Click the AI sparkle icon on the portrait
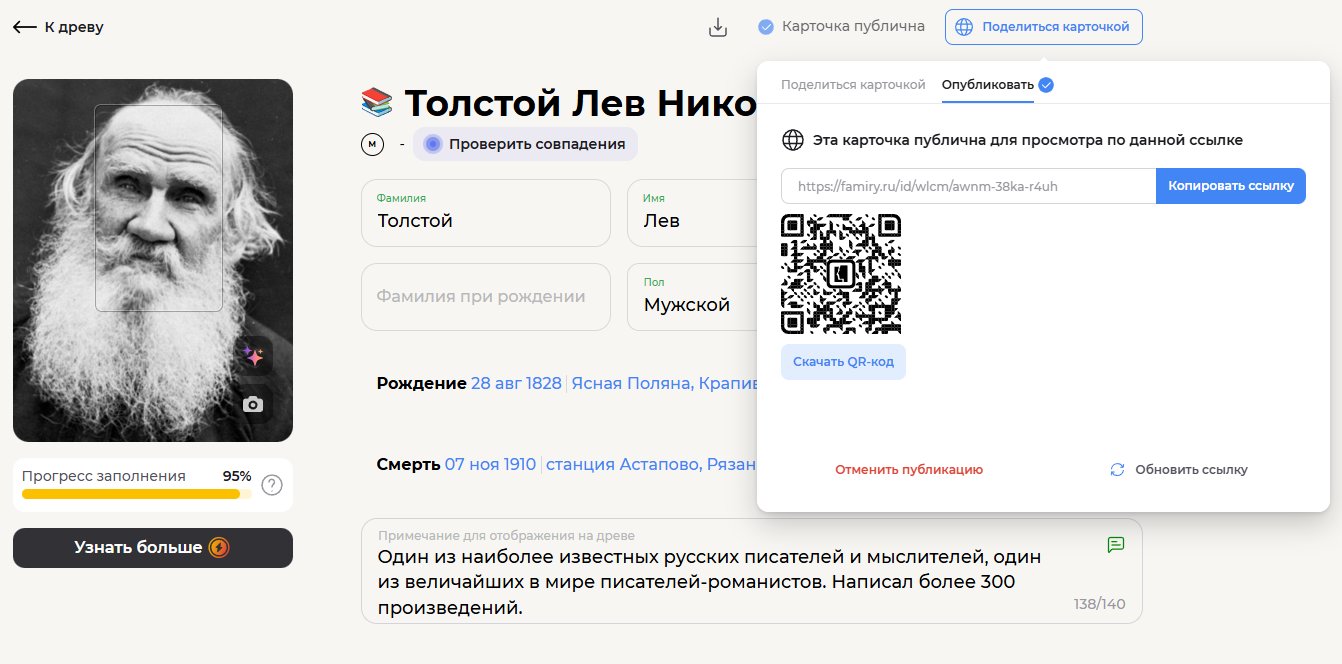The height and width of the screenshot is (664, 1342). [x=253, y=356]
